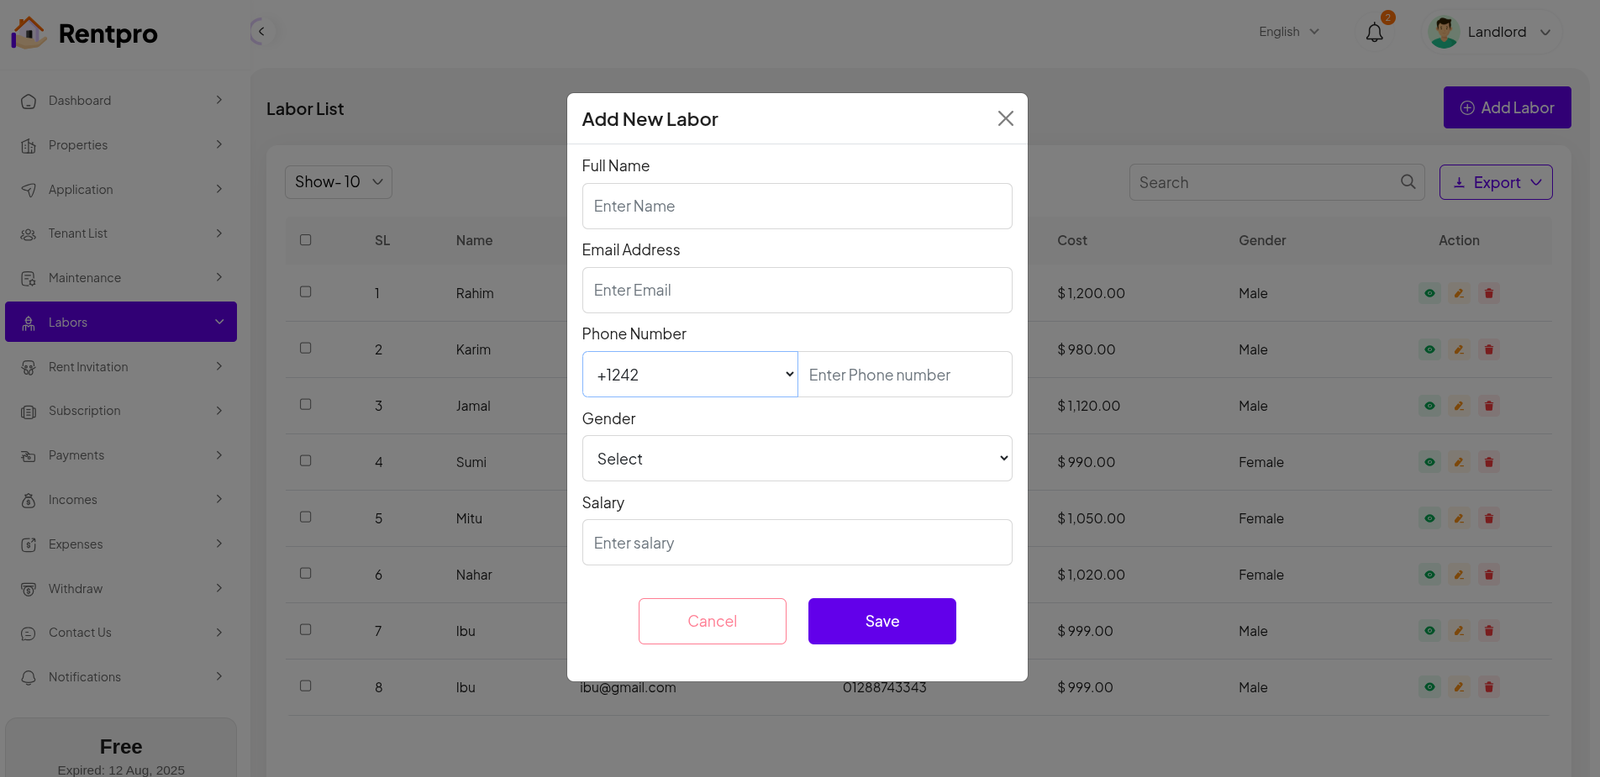Image resolution: width=1600 pixels, height=777 pixels.
Task: Close the Add New Labor dialog
Action: click(1005, 119)
